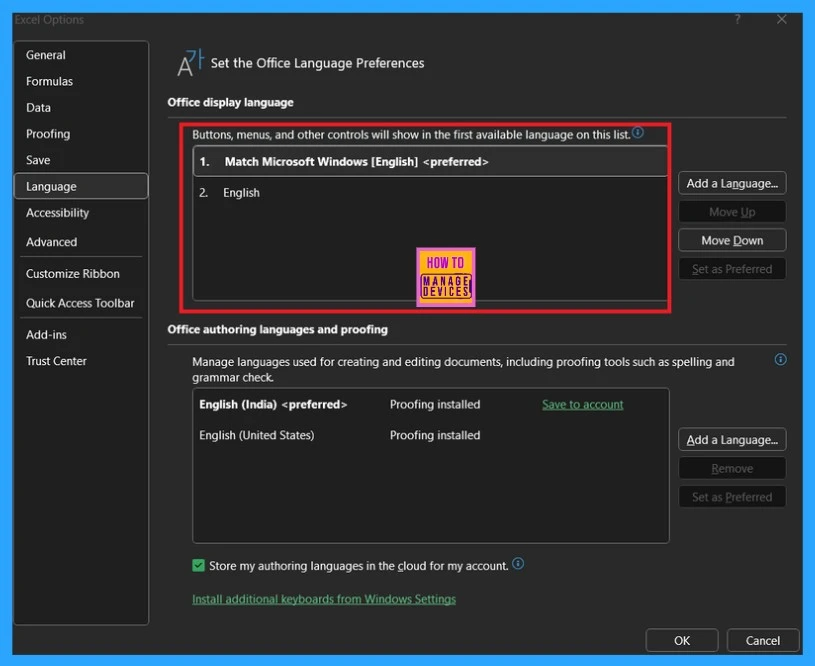Click Proofing installed status for English (United States)
This screenshot has width=815, height=666.
click(435, 435)
